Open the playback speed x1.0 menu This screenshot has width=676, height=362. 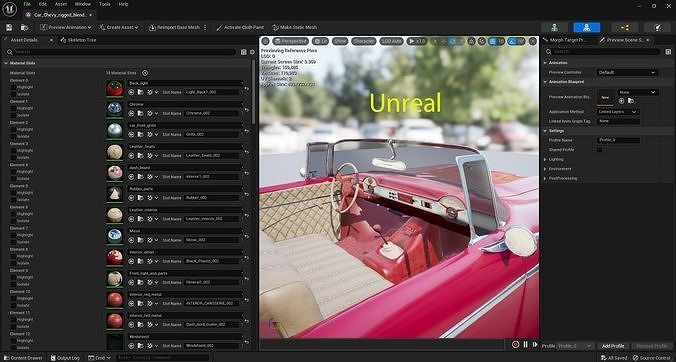click(417, 41)
